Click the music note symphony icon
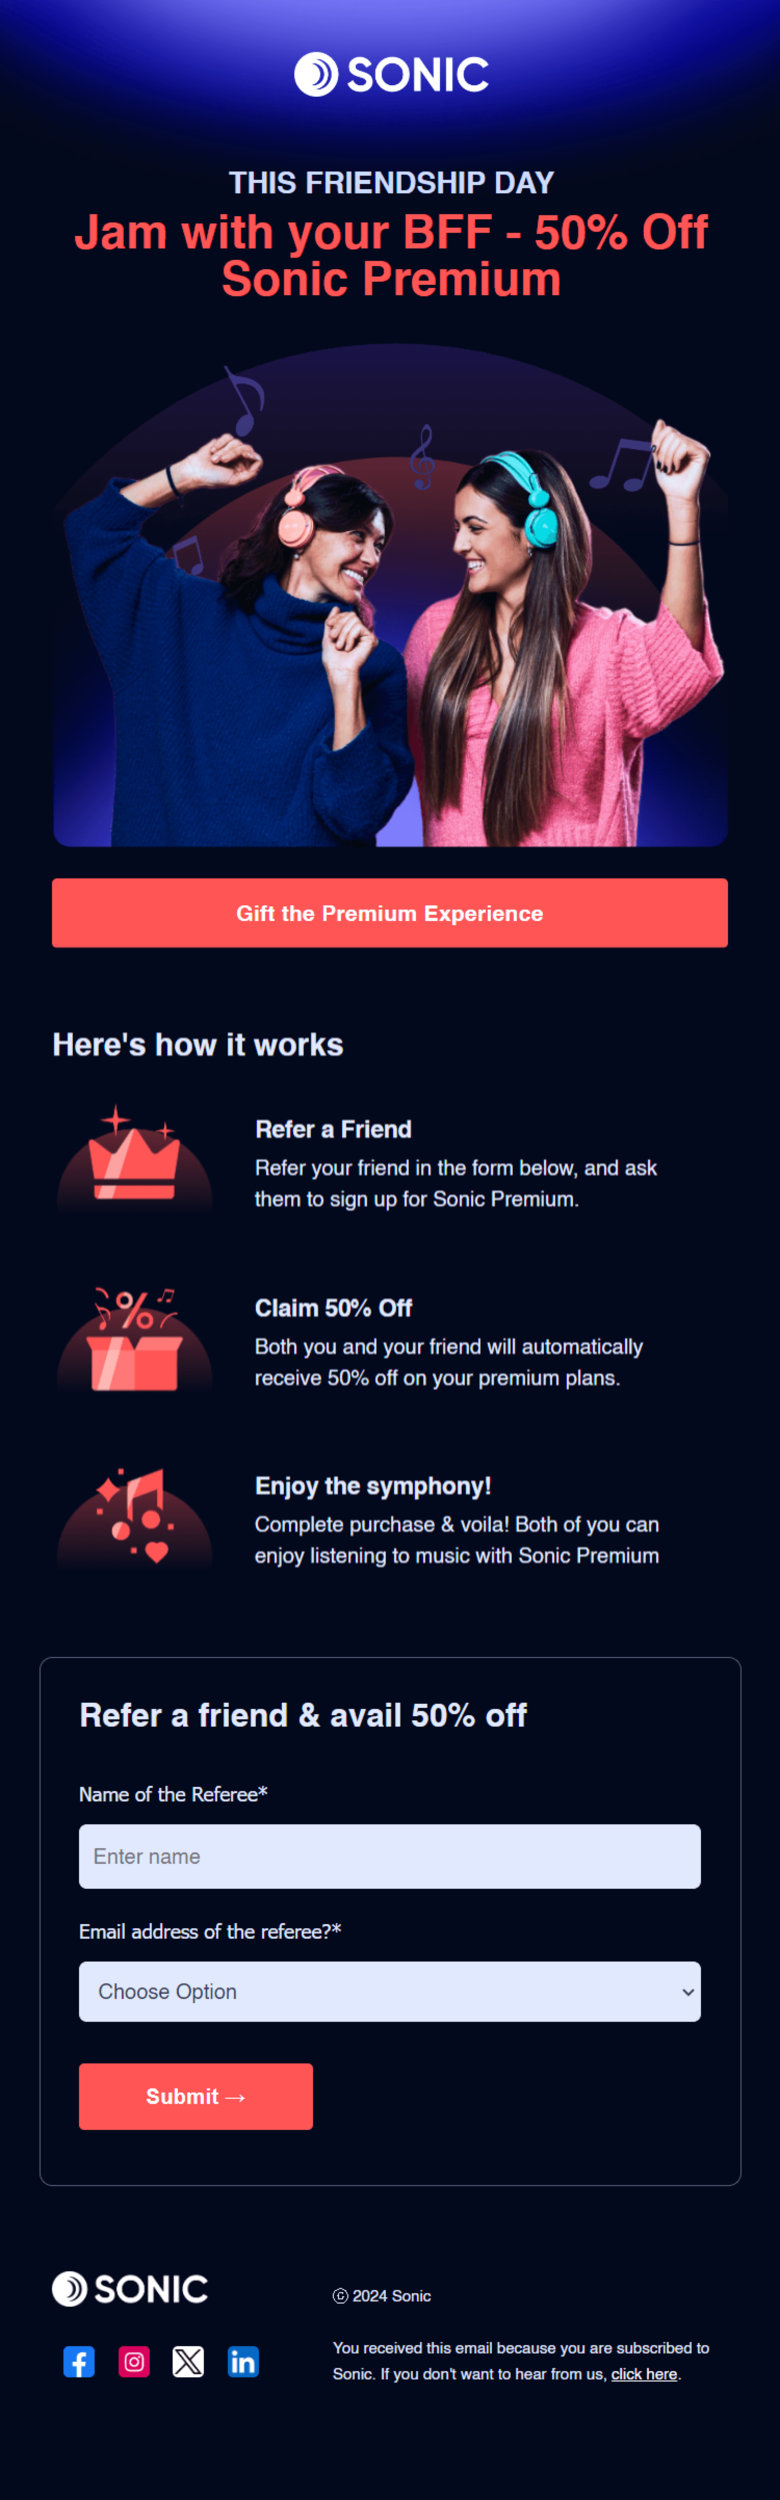The image size is (780, 2500). tap(134, 1517)
